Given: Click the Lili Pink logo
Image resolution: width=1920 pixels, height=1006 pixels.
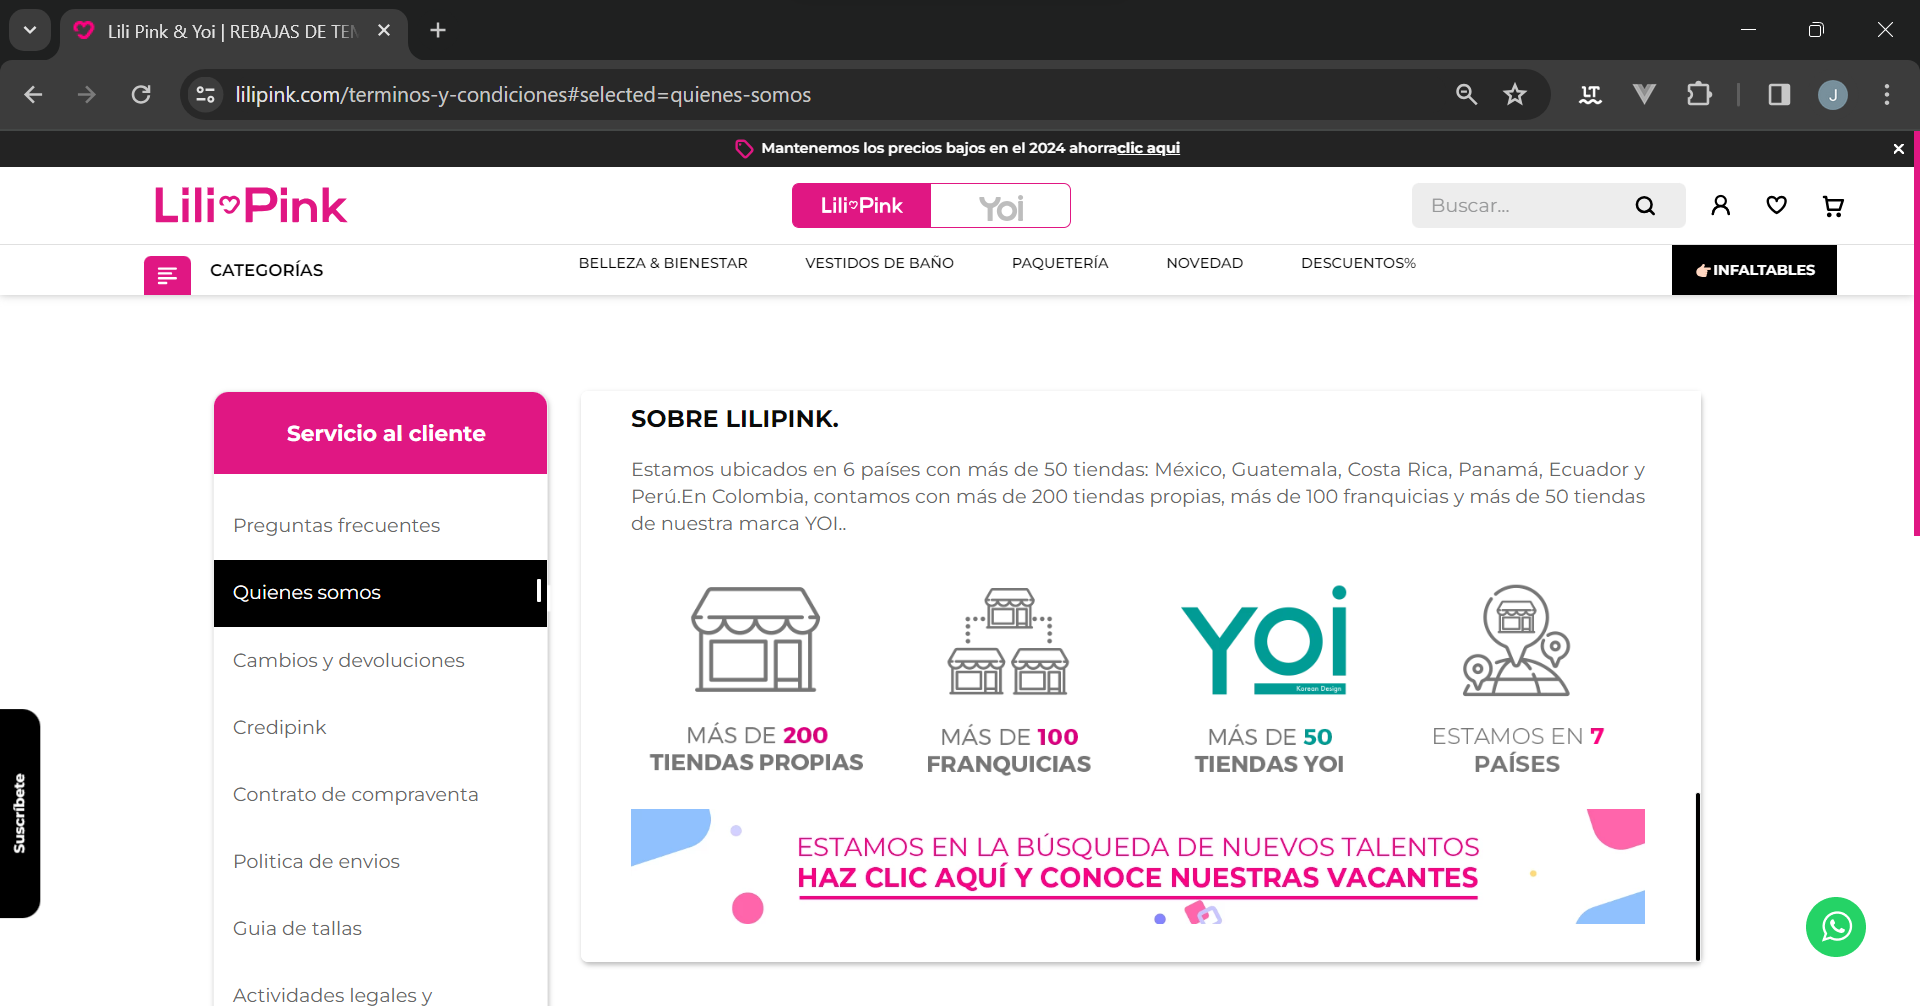Looking at the screenshot, I should coord(251,205).
